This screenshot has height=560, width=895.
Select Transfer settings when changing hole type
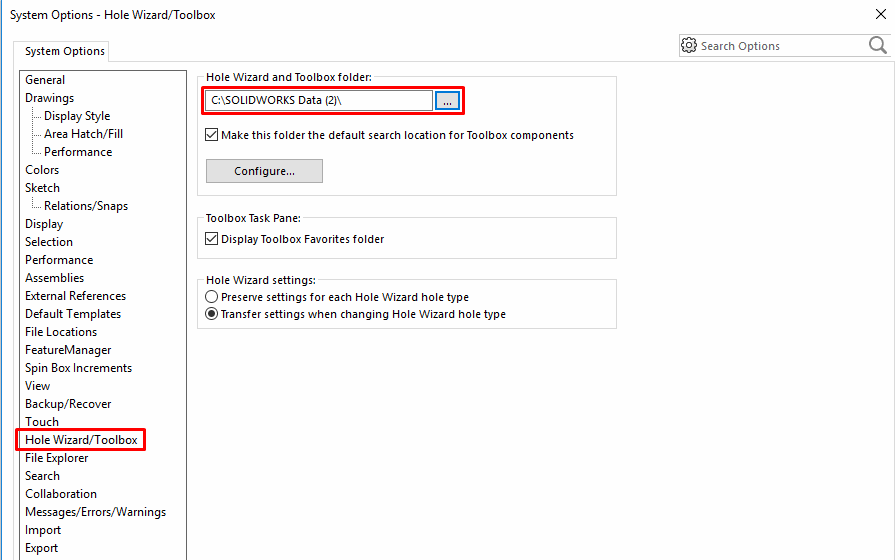(x=211, y=314)
